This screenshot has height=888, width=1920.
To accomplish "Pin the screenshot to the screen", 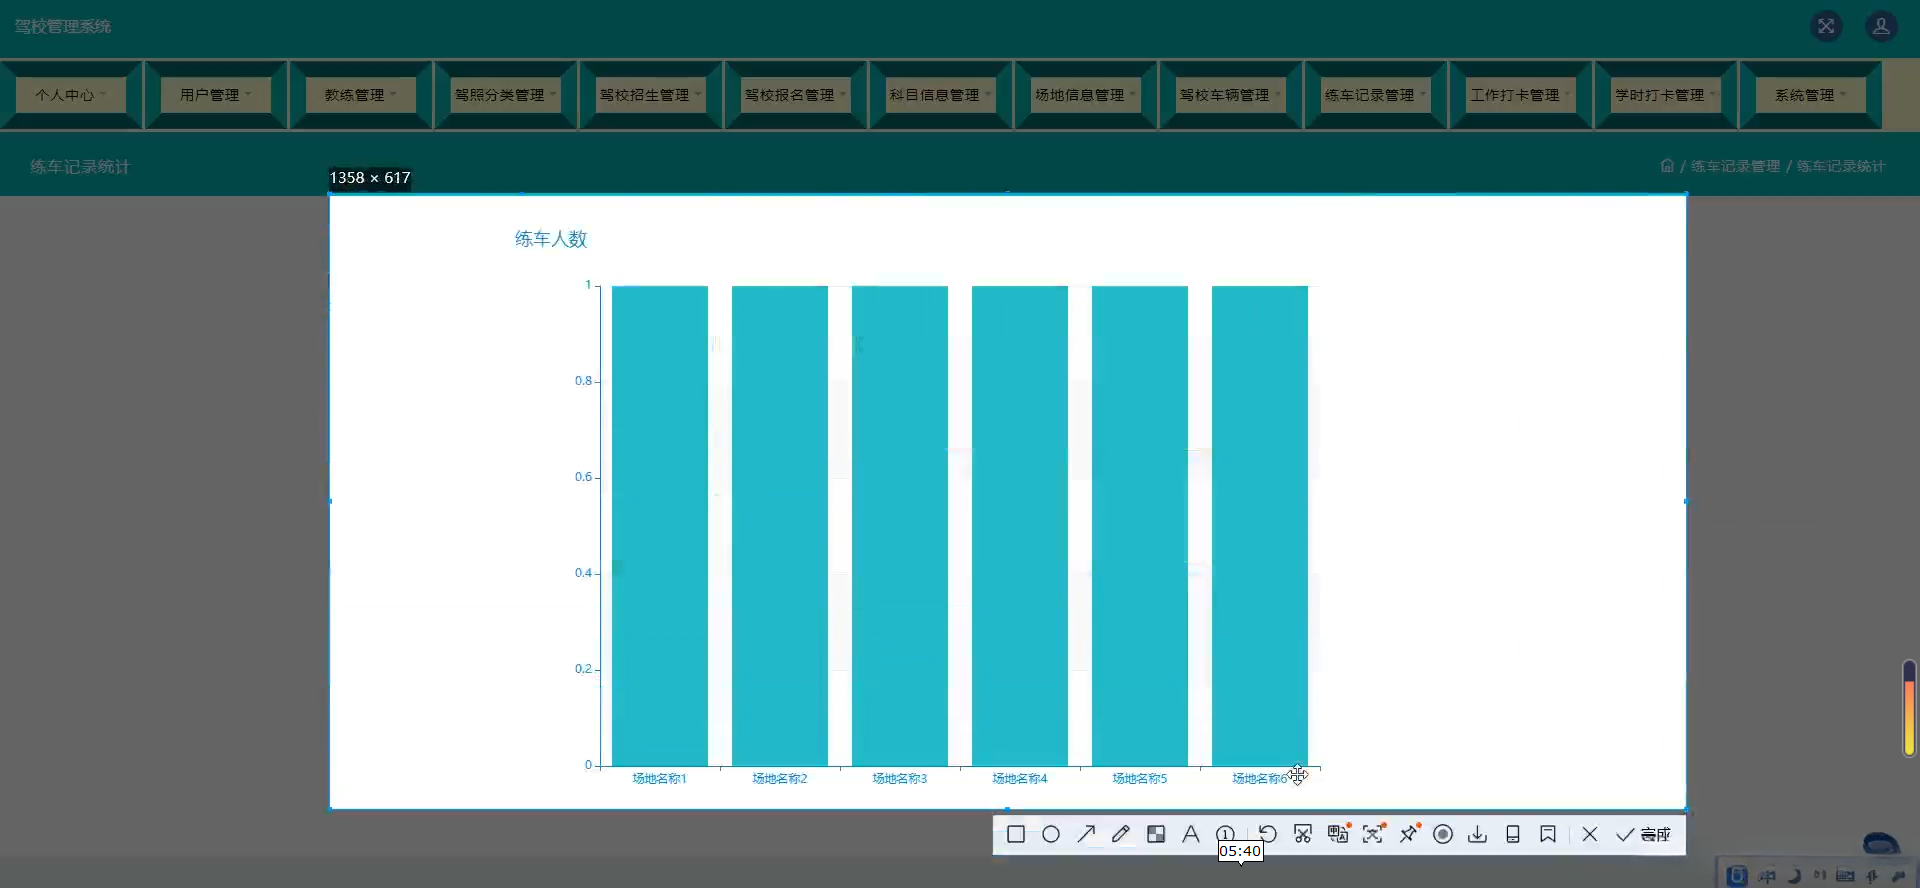I will [1409, 834].
